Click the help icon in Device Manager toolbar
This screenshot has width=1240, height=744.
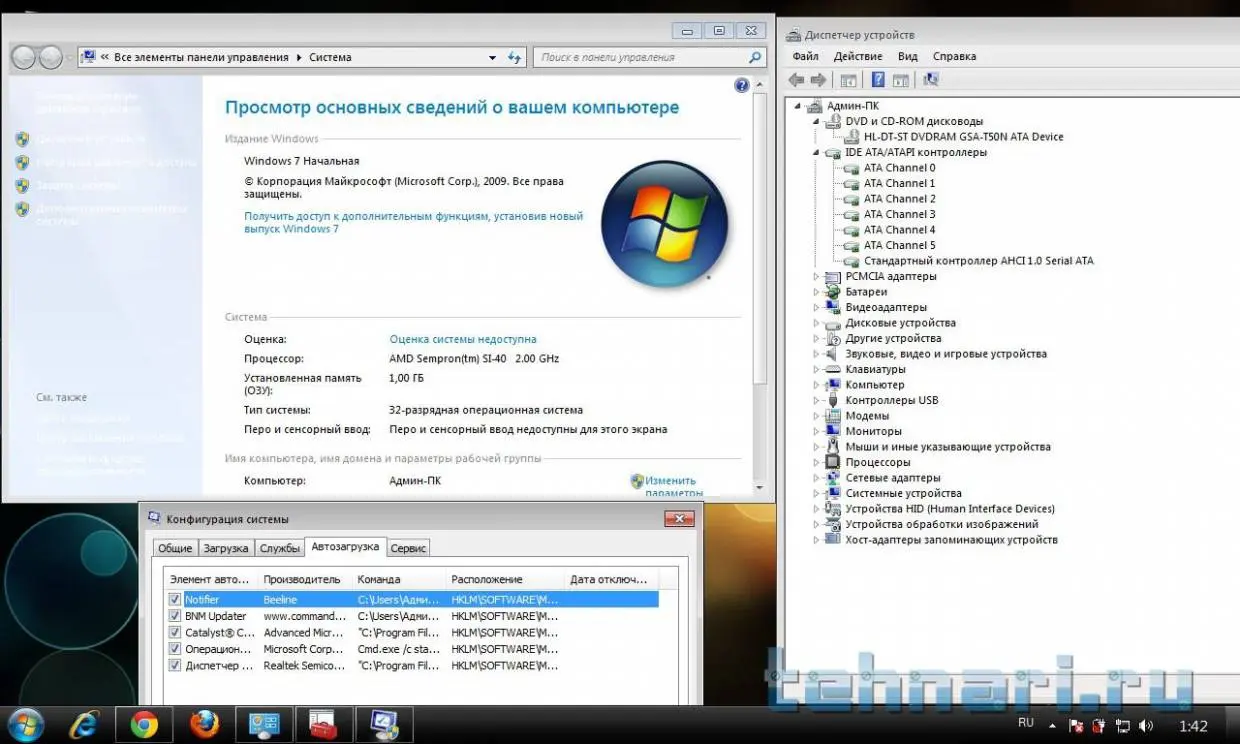(x=878, y=80)
